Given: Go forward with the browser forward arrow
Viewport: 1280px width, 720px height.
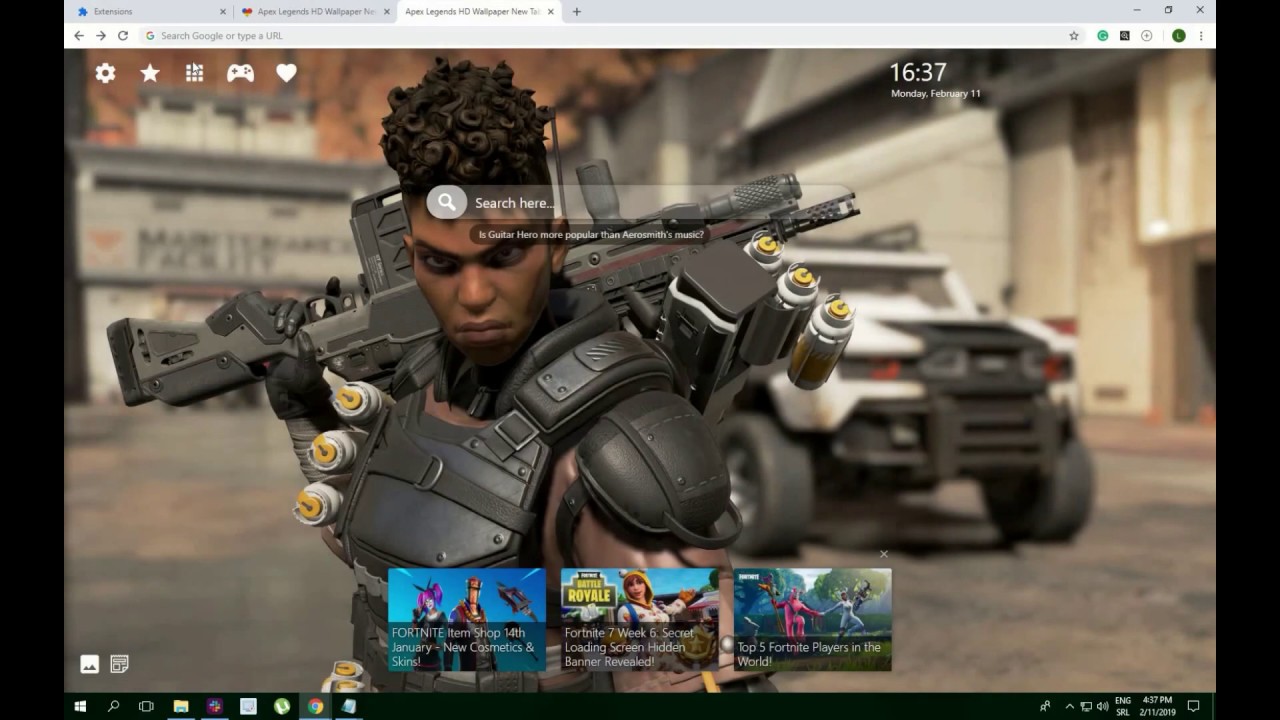Looking at the screenshot, I should tap(101, 35).
